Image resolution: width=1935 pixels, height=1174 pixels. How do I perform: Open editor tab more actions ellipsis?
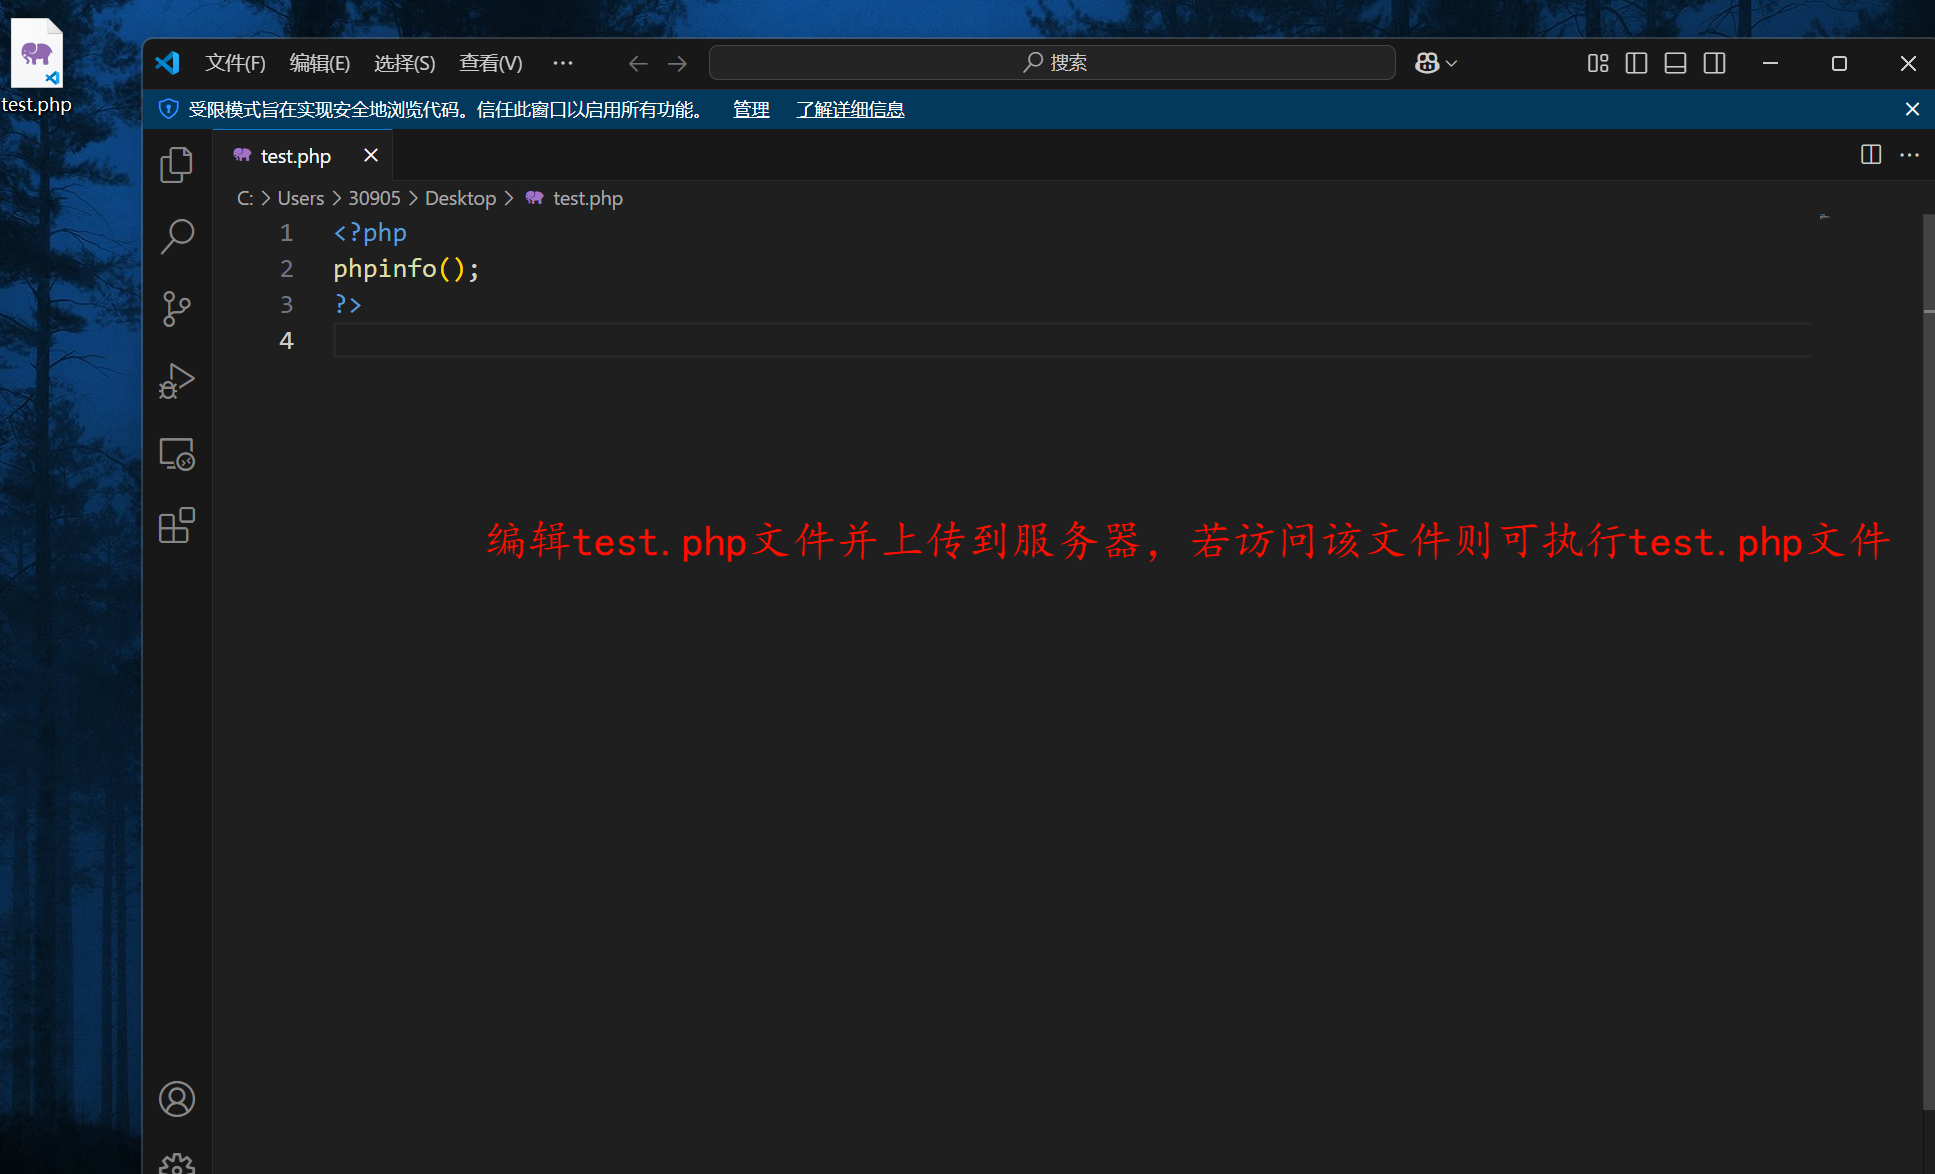click(x=1909, y=155)
